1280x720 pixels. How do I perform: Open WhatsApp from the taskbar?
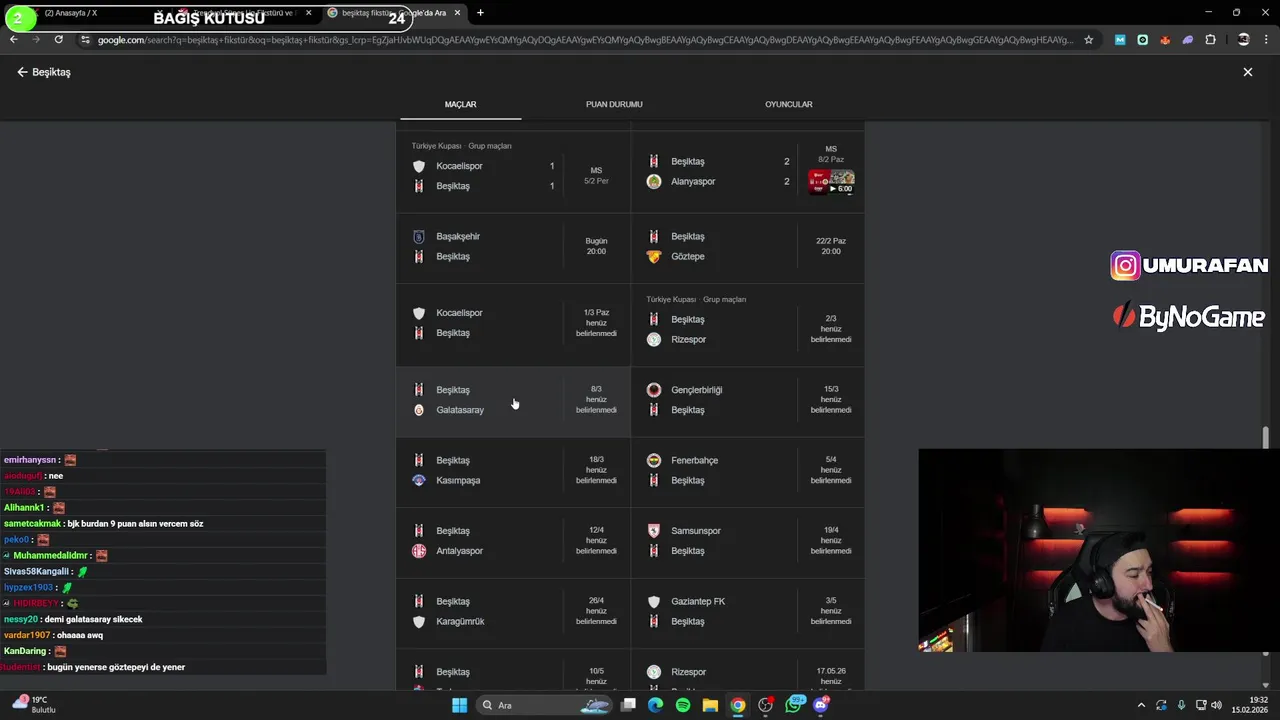(795, 705)
